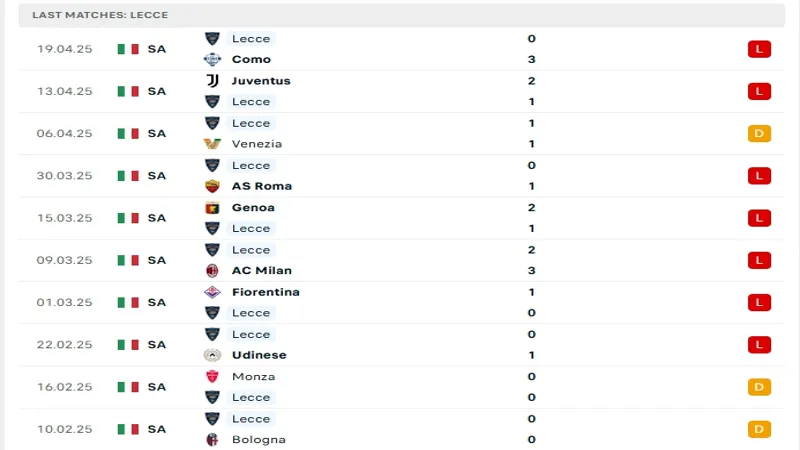Viewport: 800px width, 450px height.
Task: Click the AS Roma club crest icon
Action: click(x=212, y=186)
